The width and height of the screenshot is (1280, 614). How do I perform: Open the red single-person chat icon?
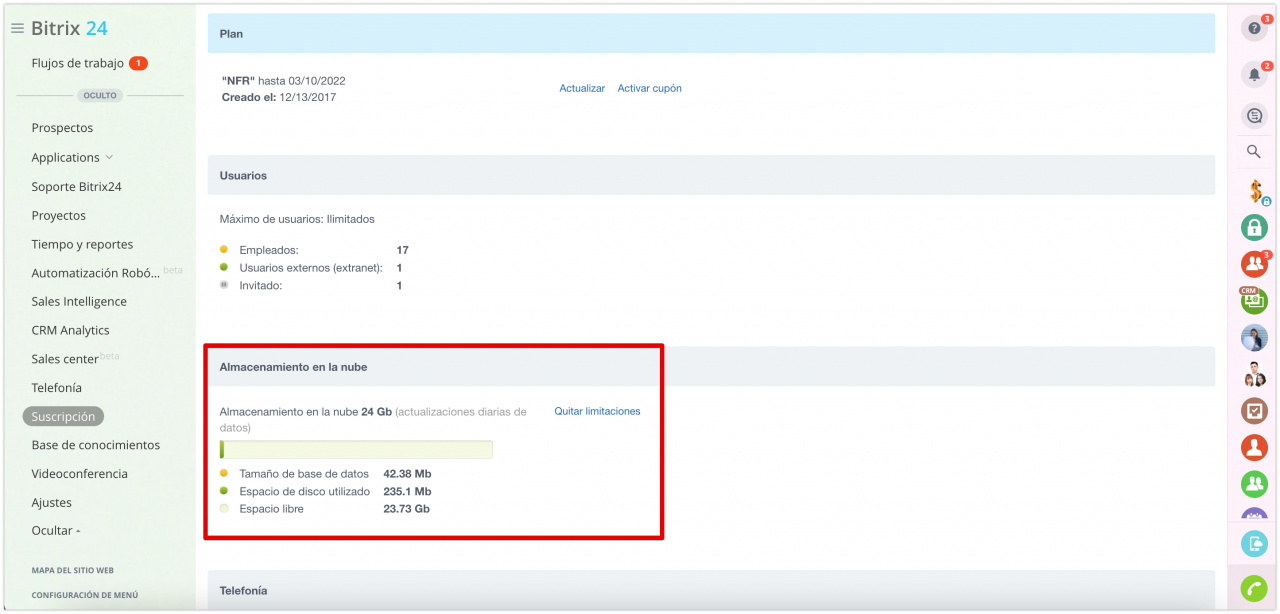pyautogui.click(x=1254, y=447)
